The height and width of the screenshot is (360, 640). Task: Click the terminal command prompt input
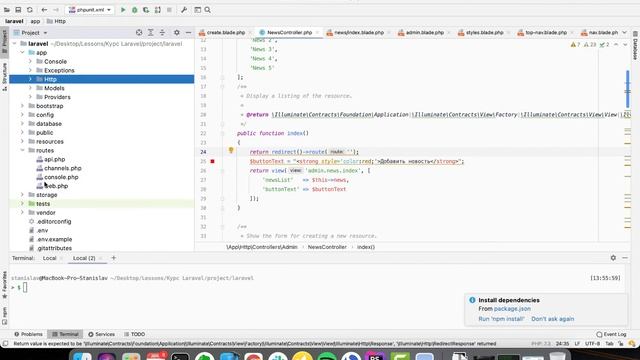coord(25,287)
